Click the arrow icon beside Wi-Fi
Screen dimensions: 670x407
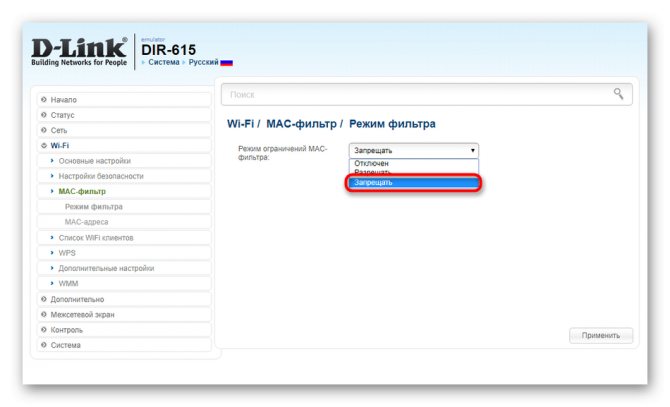click(x=44, y=146)
